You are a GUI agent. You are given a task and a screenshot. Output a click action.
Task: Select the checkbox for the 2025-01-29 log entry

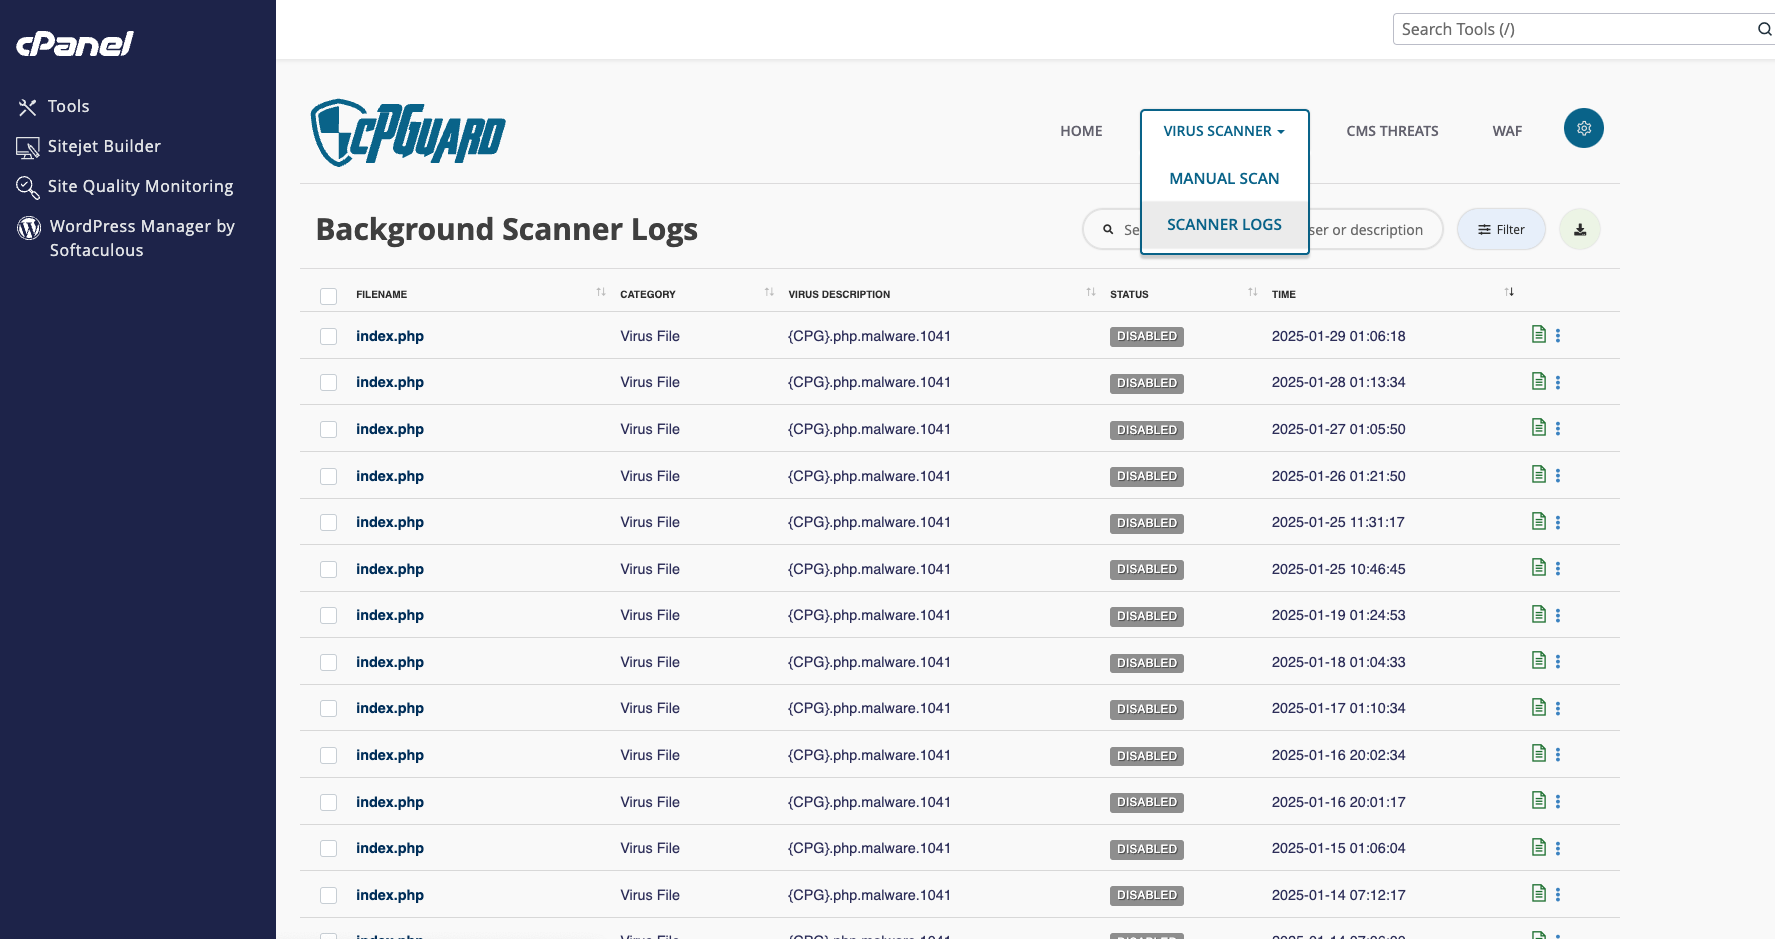click(328, 336)
